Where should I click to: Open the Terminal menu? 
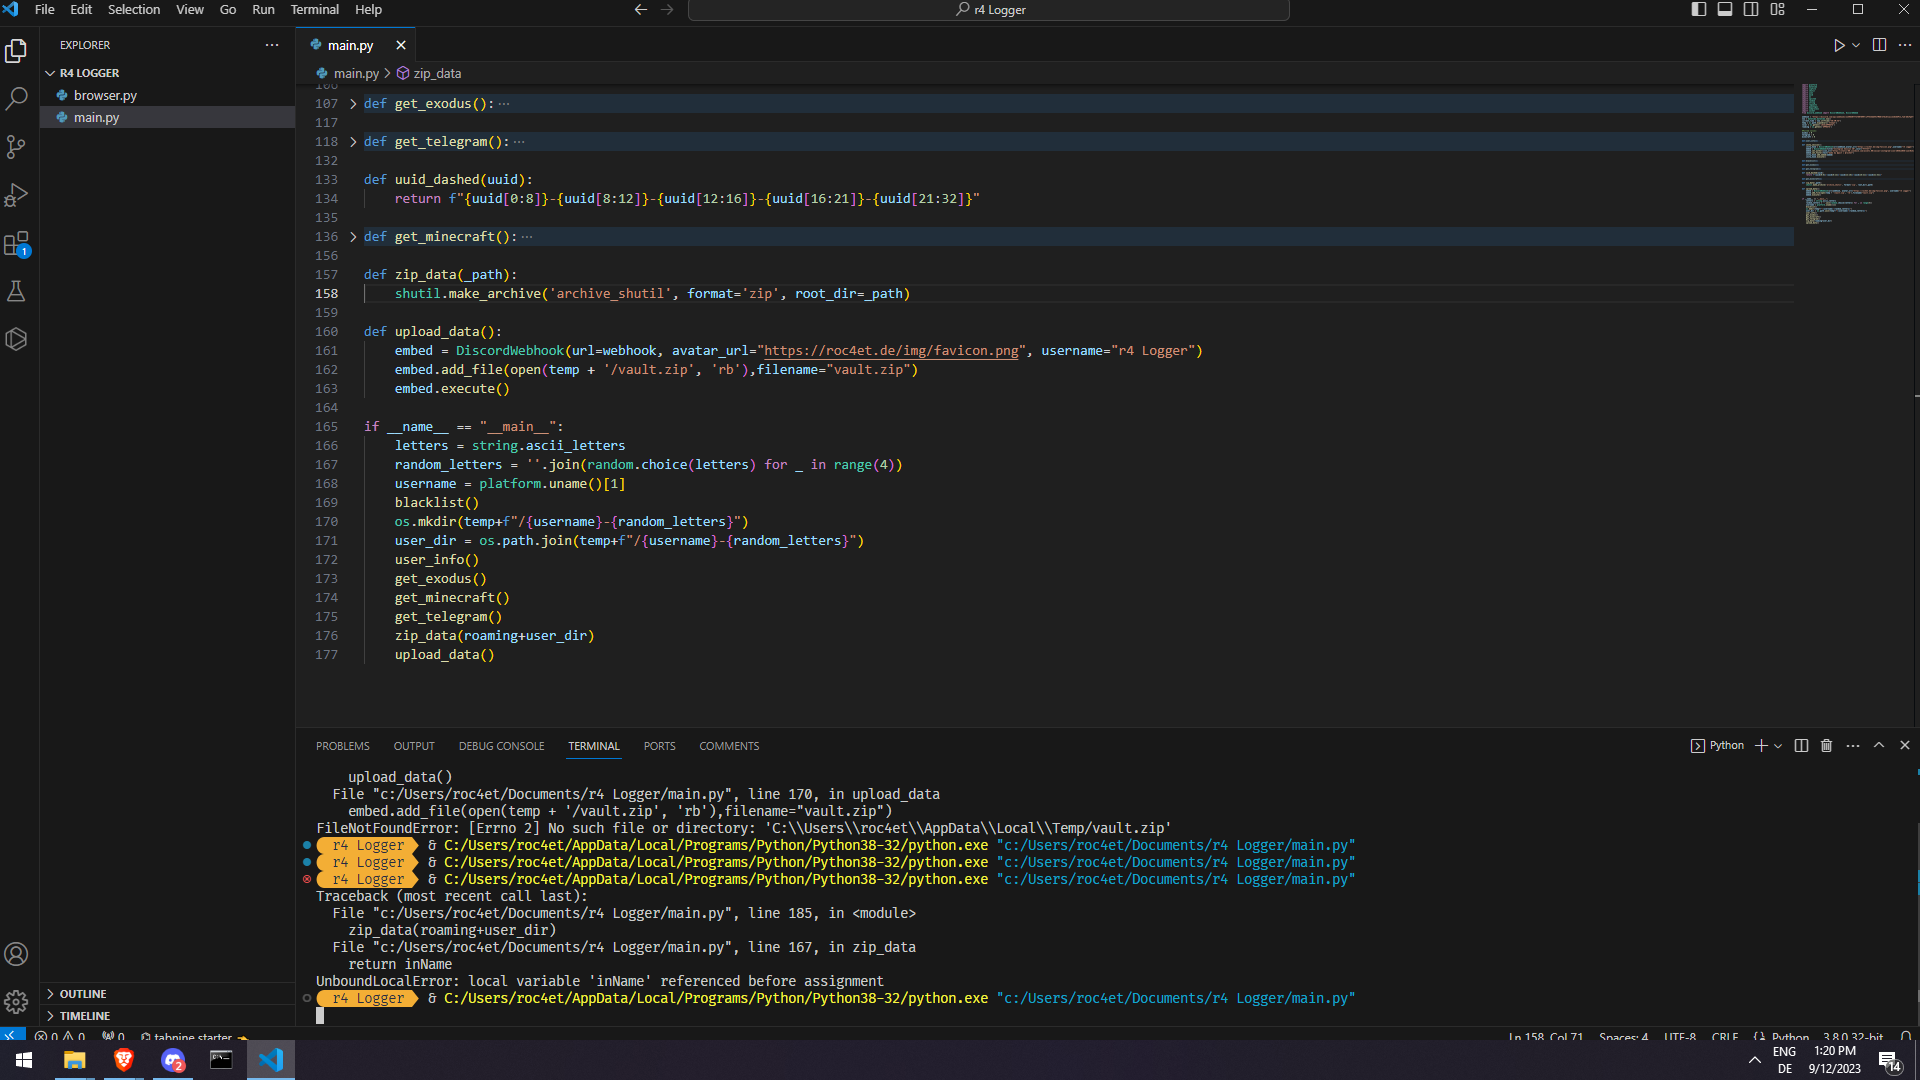(x=314, y=10)
